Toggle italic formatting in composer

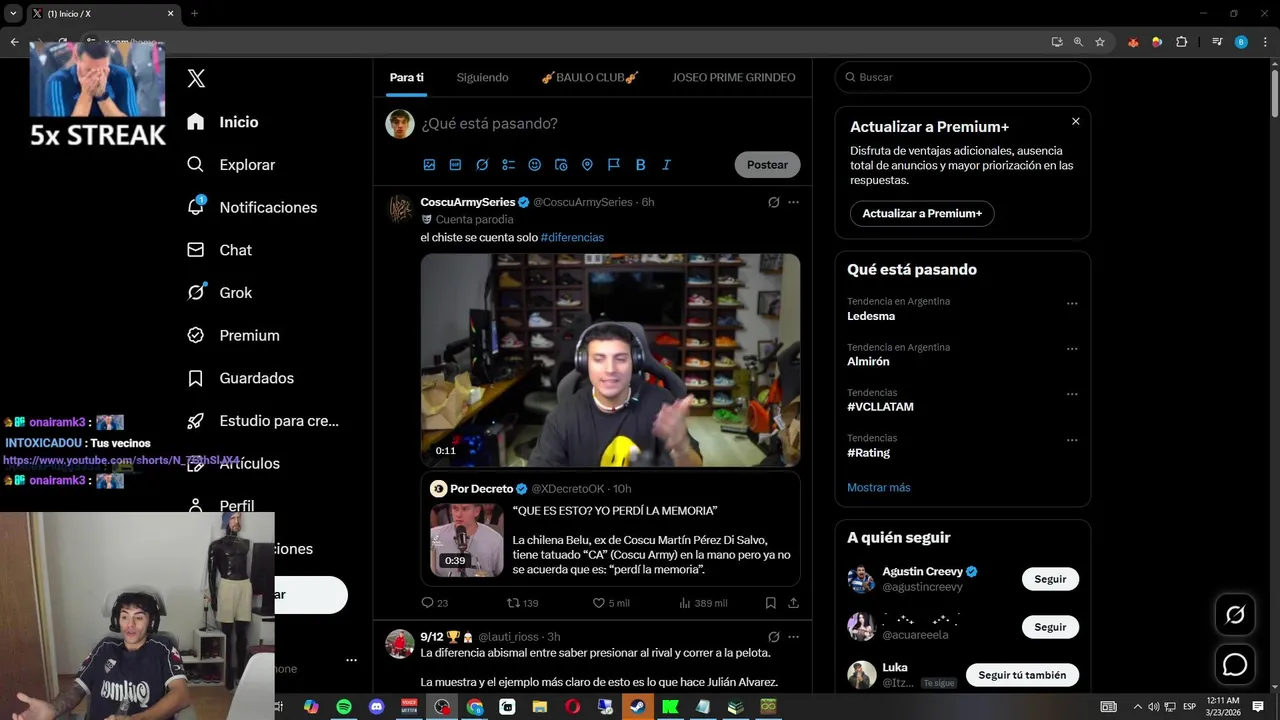[666, 165]
